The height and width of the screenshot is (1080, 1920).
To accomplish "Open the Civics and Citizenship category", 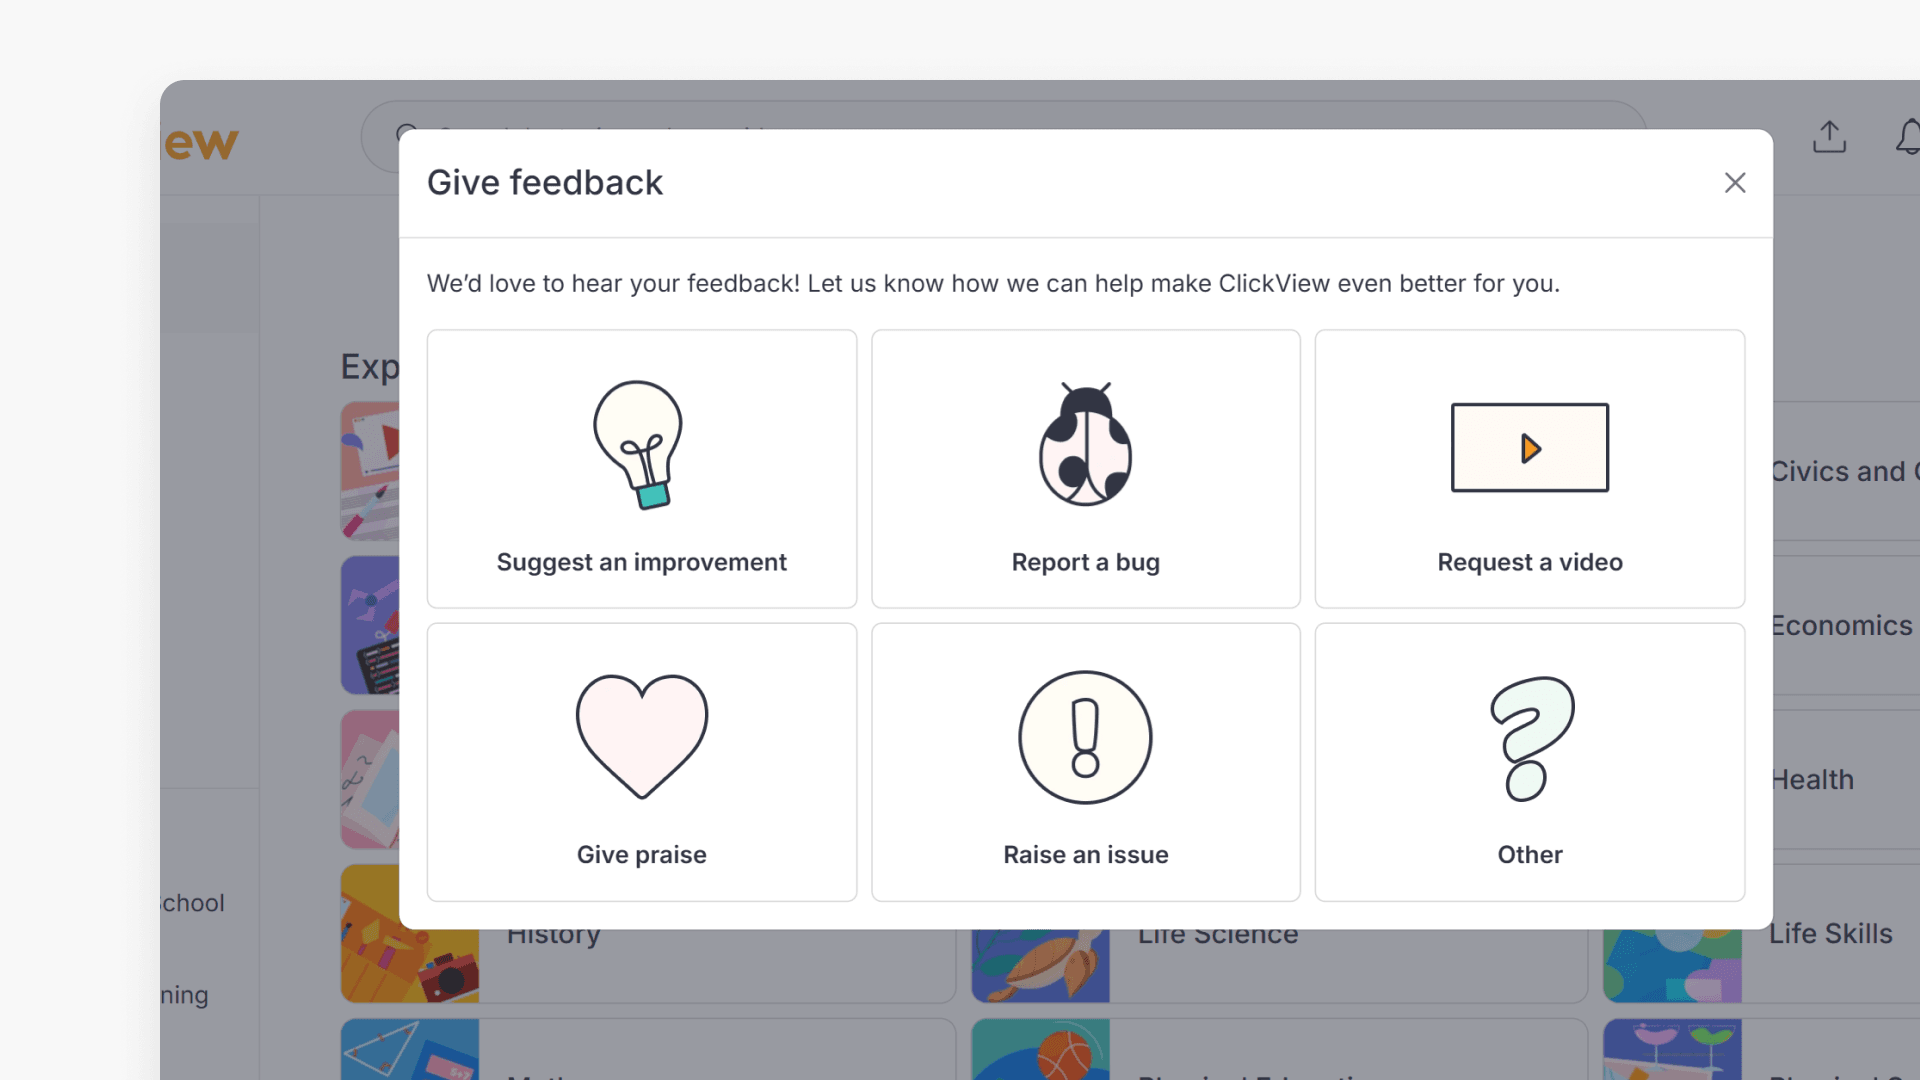I will coord(1843,470).
